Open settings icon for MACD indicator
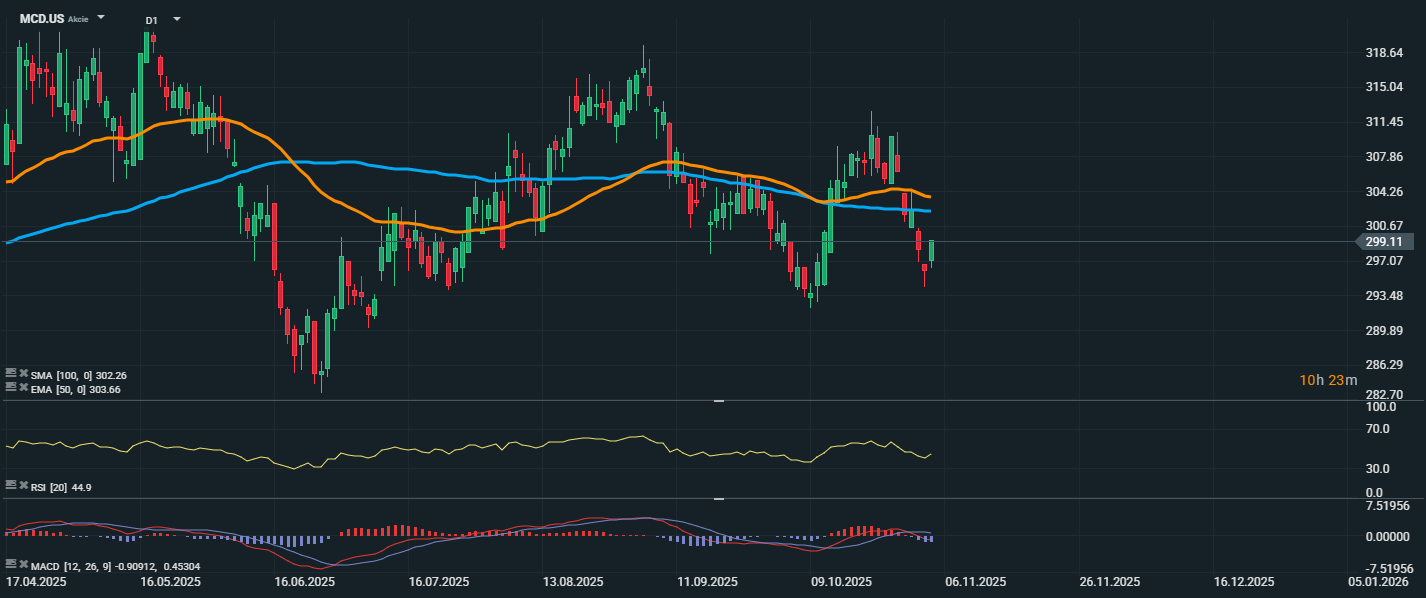The width and height of the screenshot is (1426, 598). tap(11, 566)
